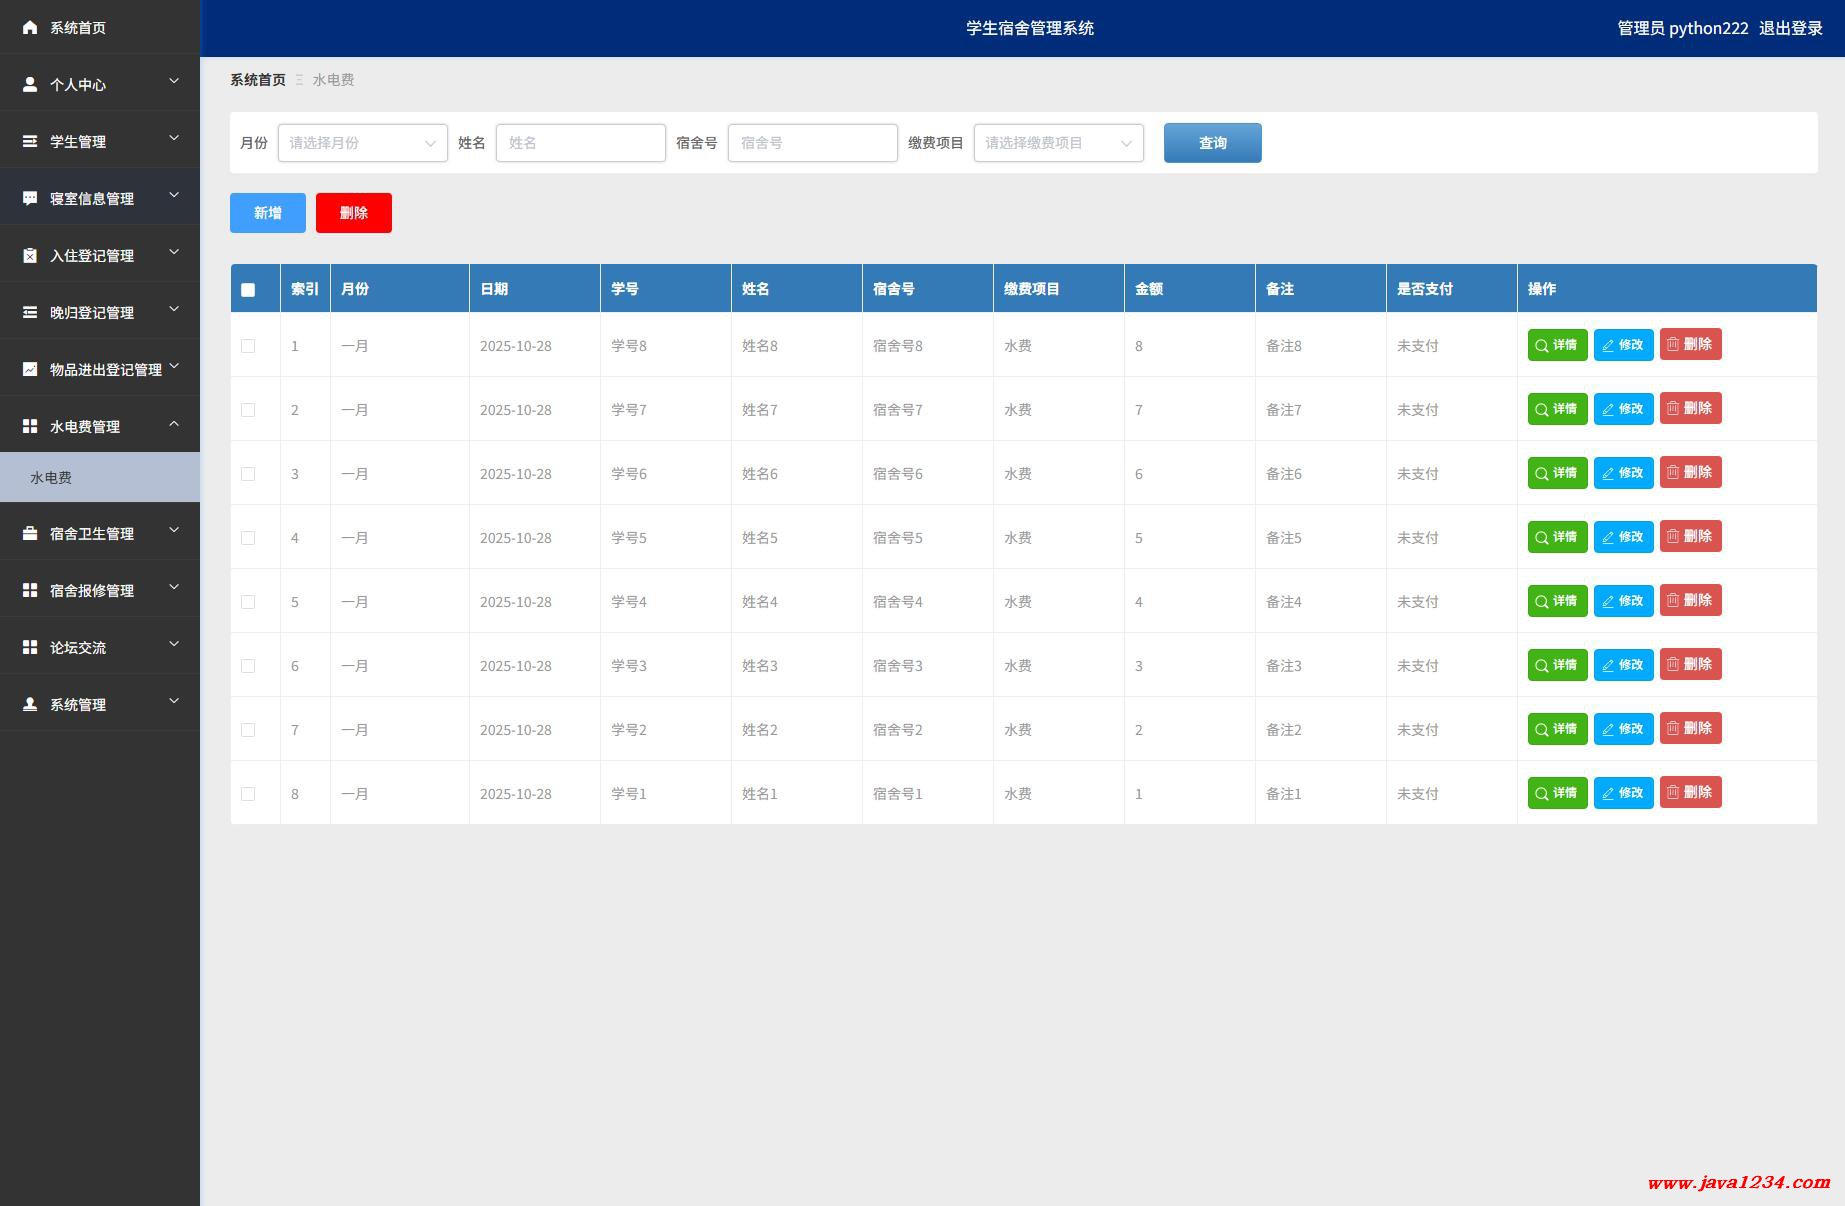Open the 月份 month dropdown

(362, 143)
